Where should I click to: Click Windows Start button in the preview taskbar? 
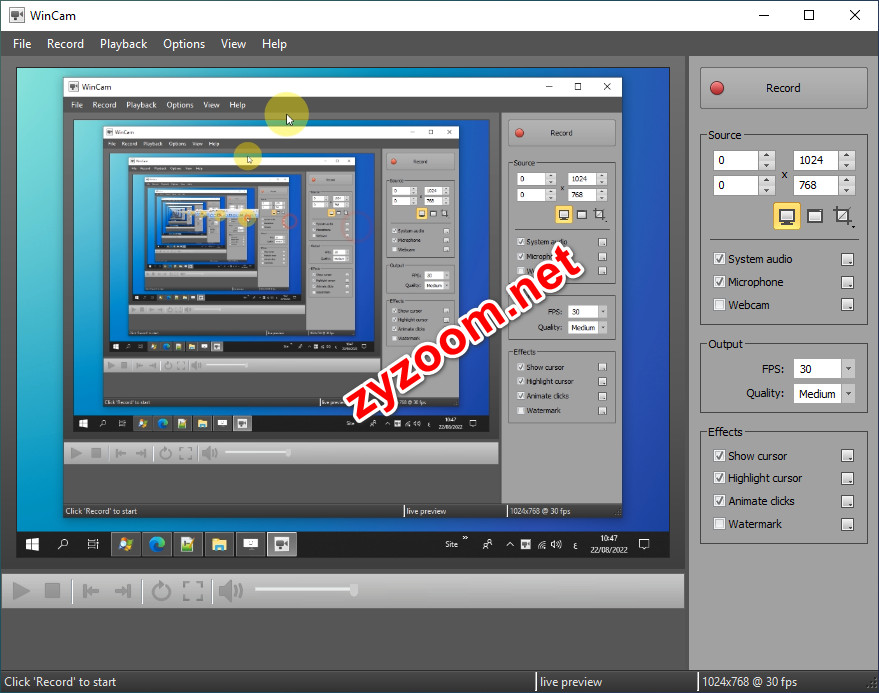(33, 544)
